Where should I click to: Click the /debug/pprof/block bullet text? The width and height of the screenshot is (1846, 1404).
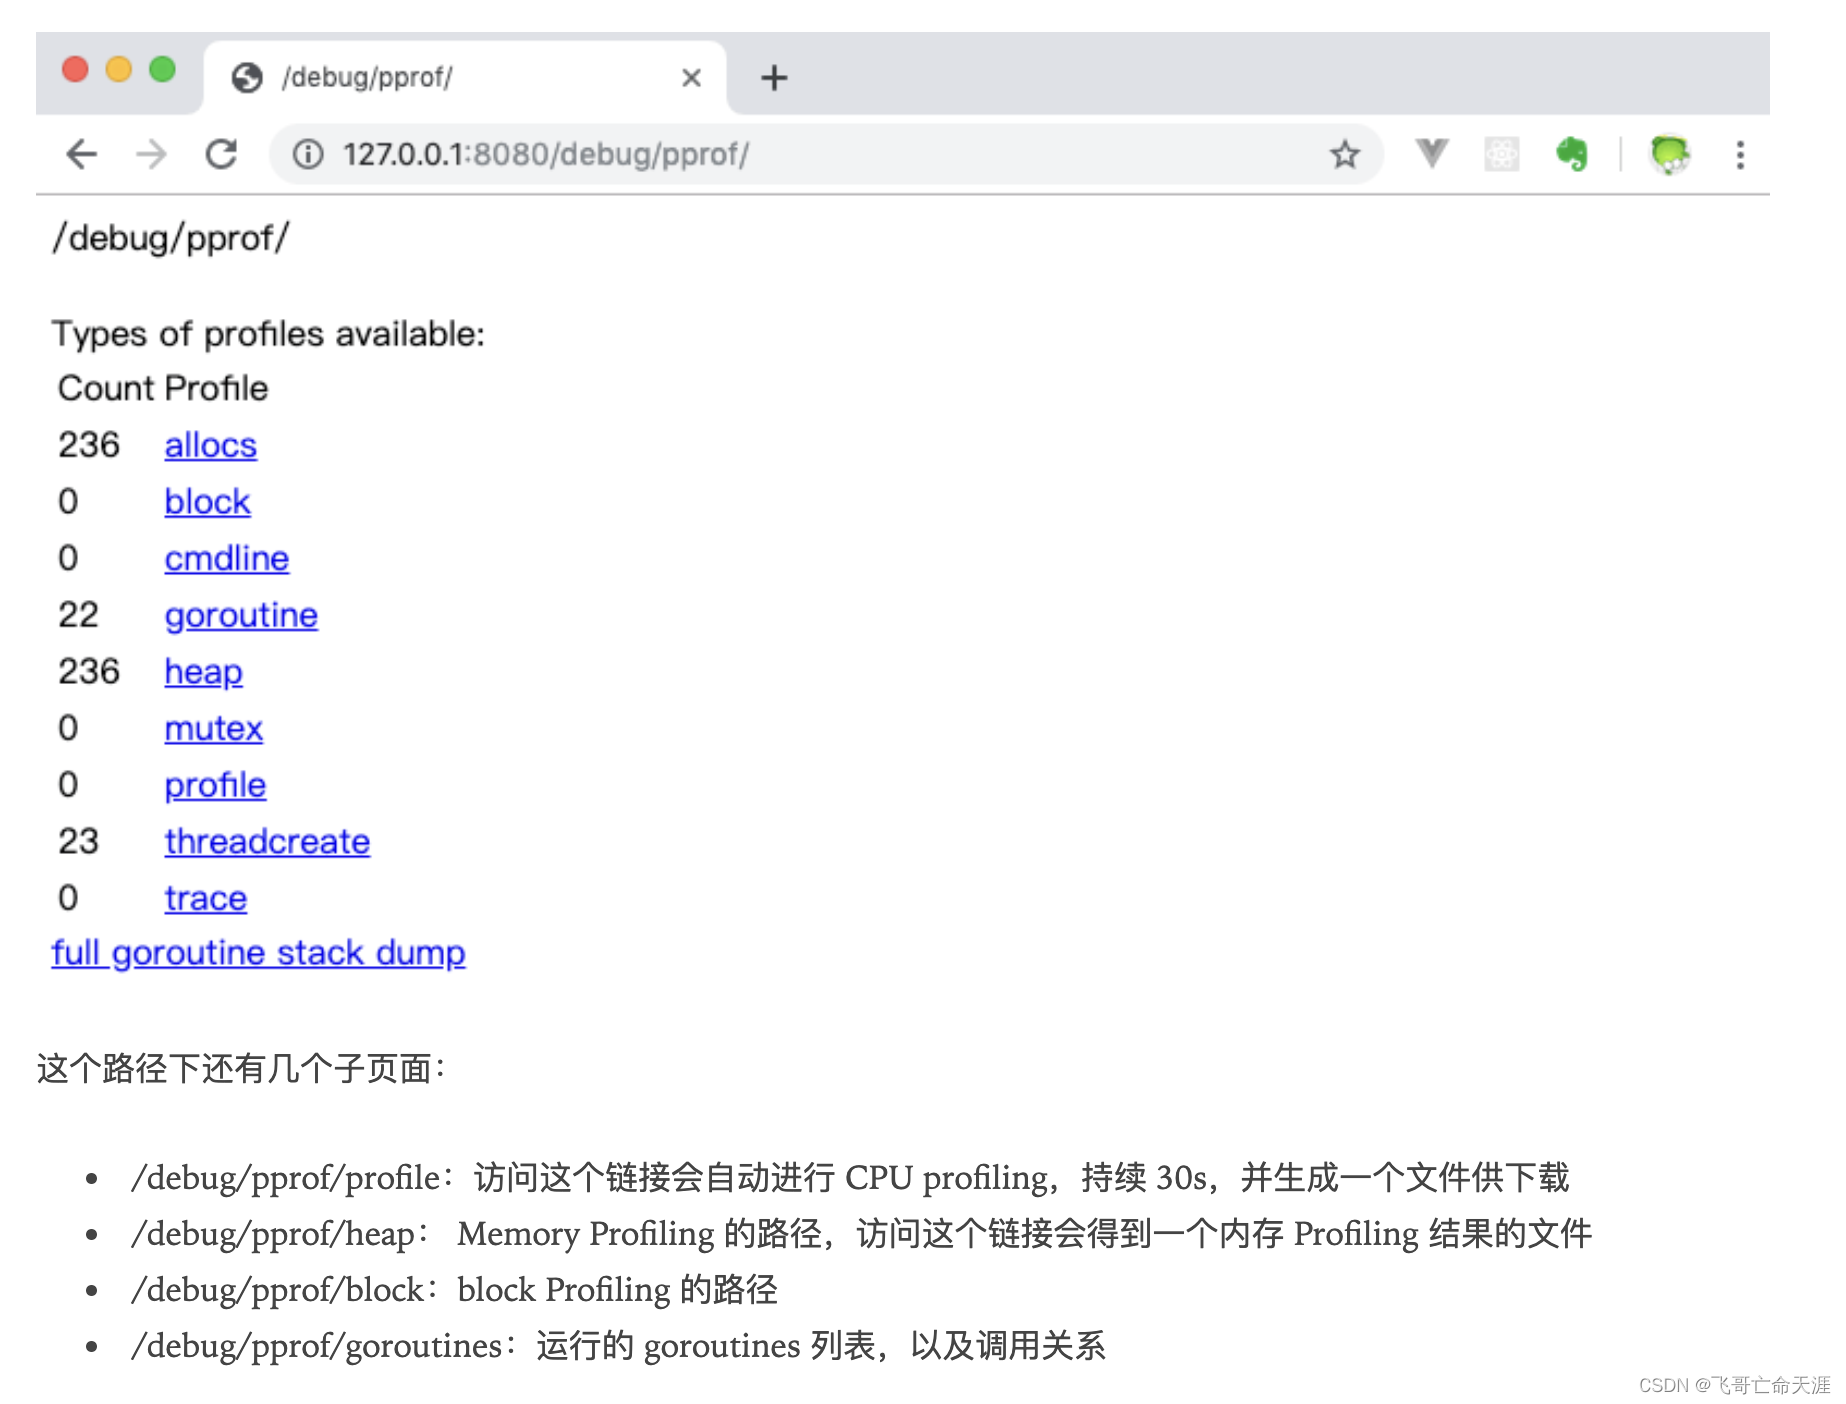point(454,1290)
